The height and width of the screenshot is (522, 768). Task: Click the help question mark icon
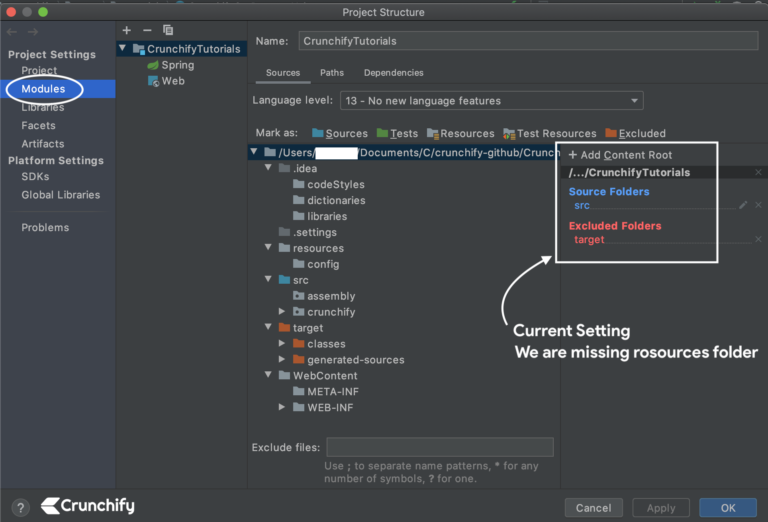tap(20, 507)
